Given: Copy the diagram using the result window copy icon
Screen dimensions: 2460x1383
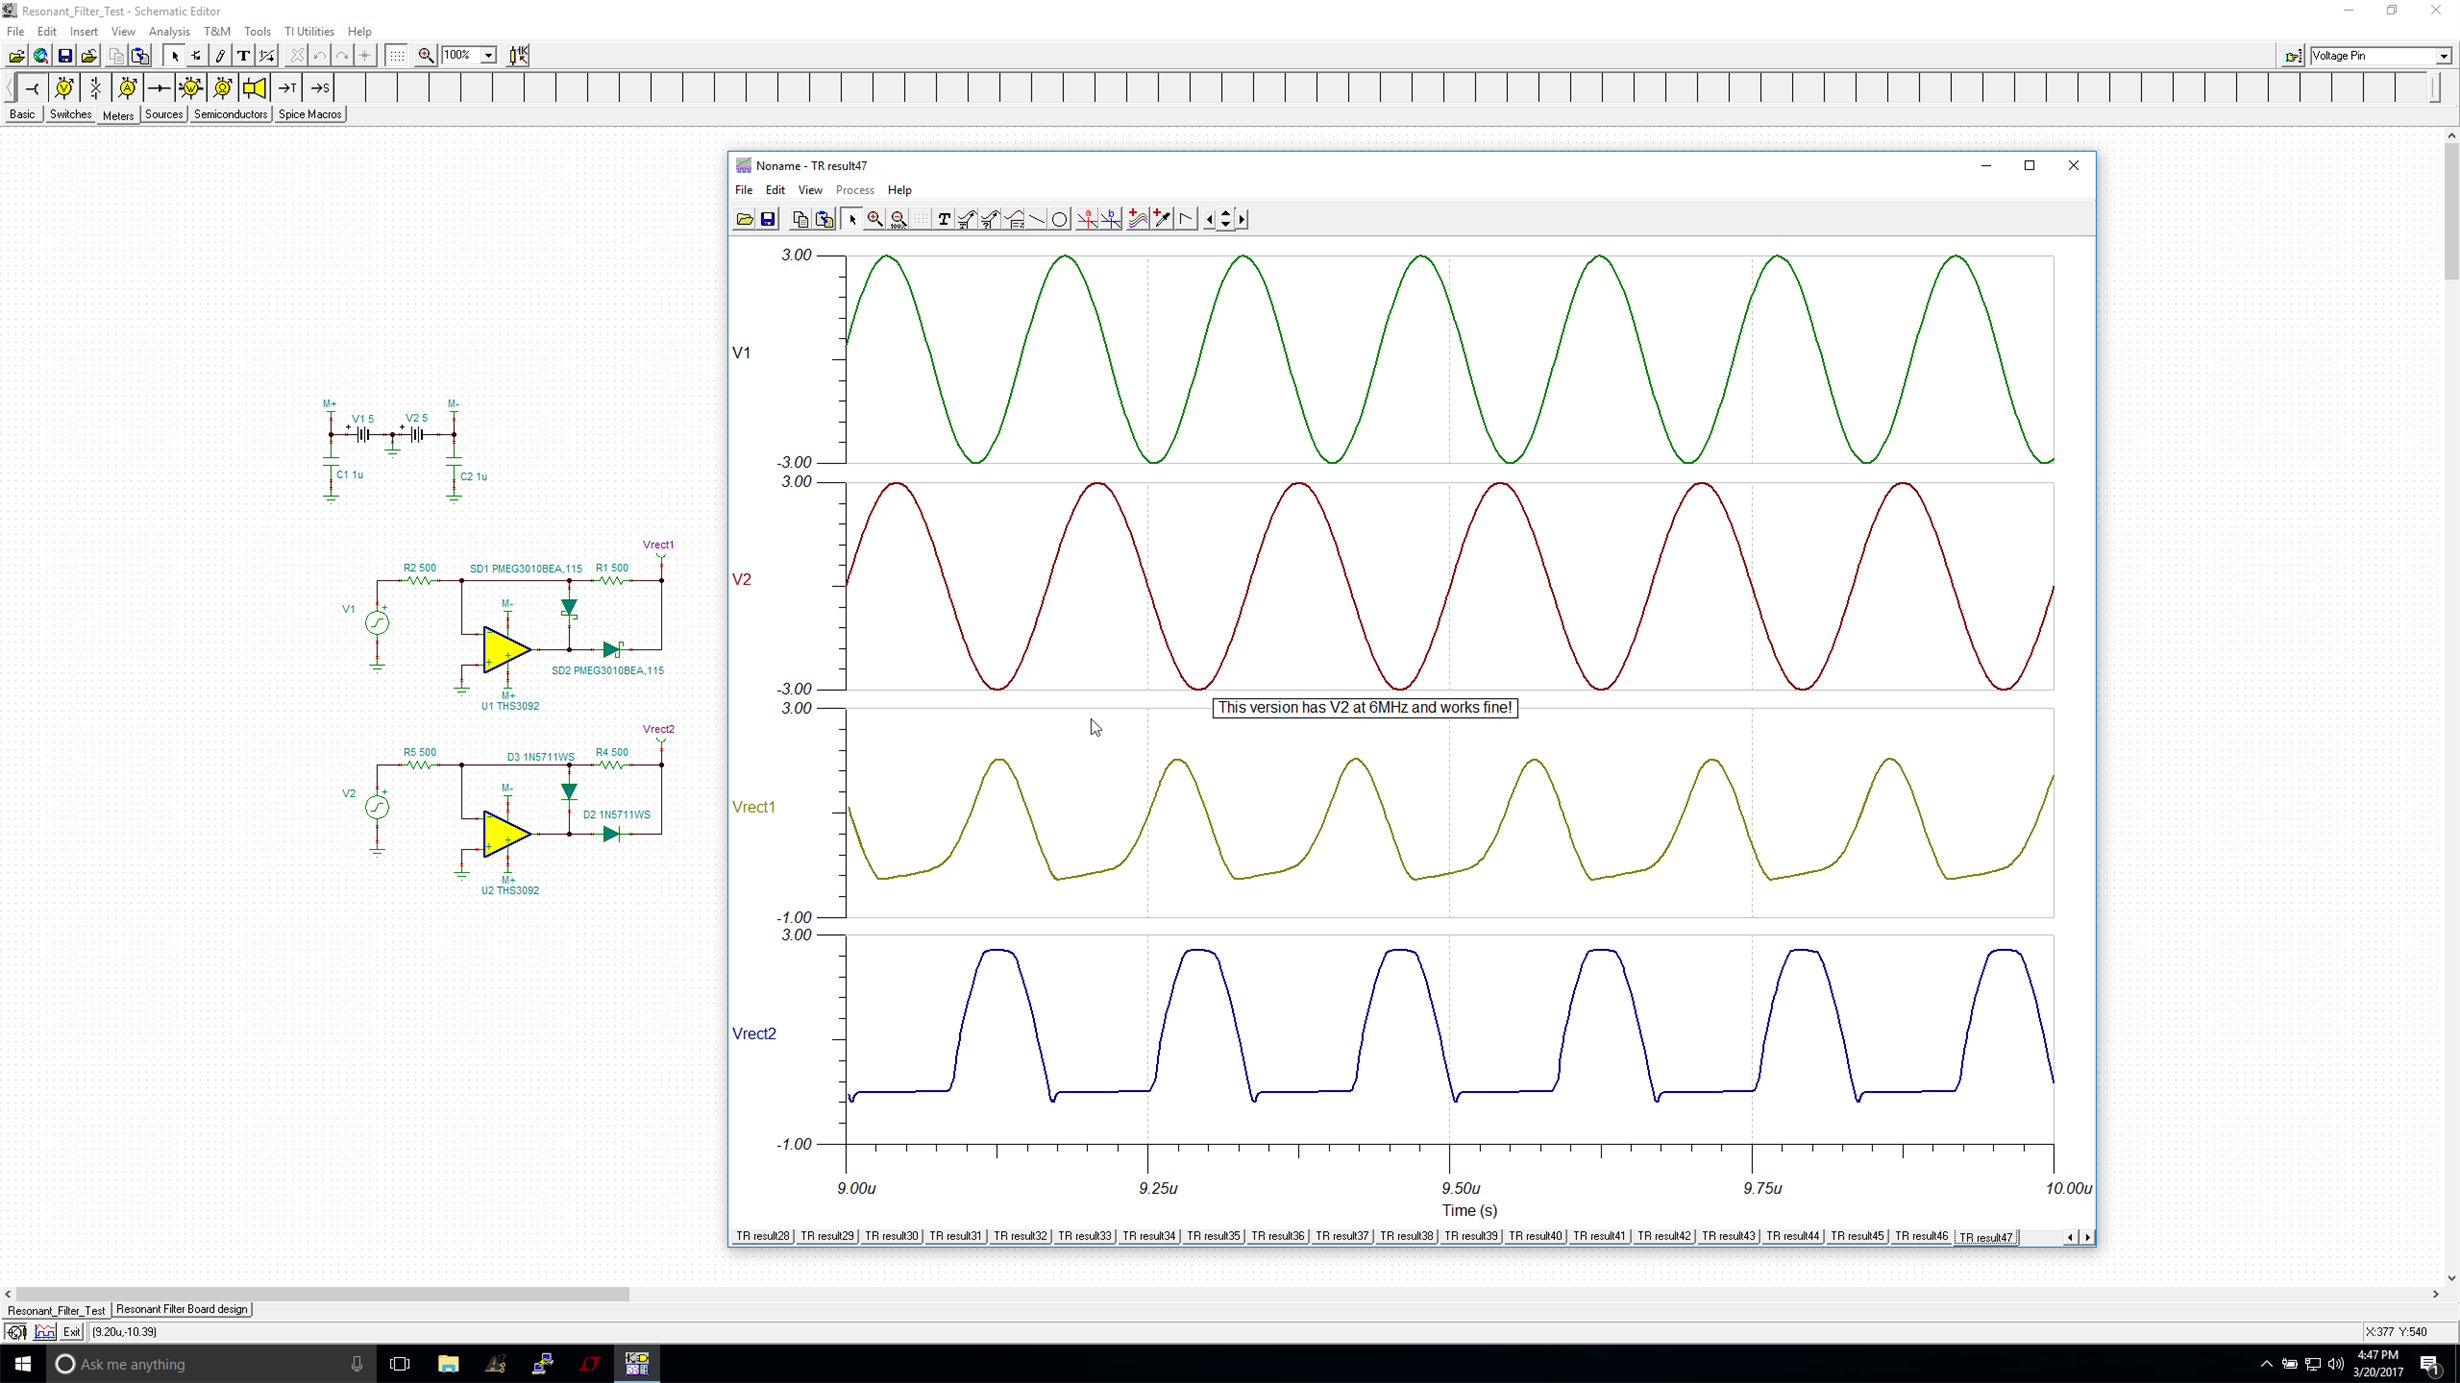Looking at the screenshot, I should click(x=800, y=220).
